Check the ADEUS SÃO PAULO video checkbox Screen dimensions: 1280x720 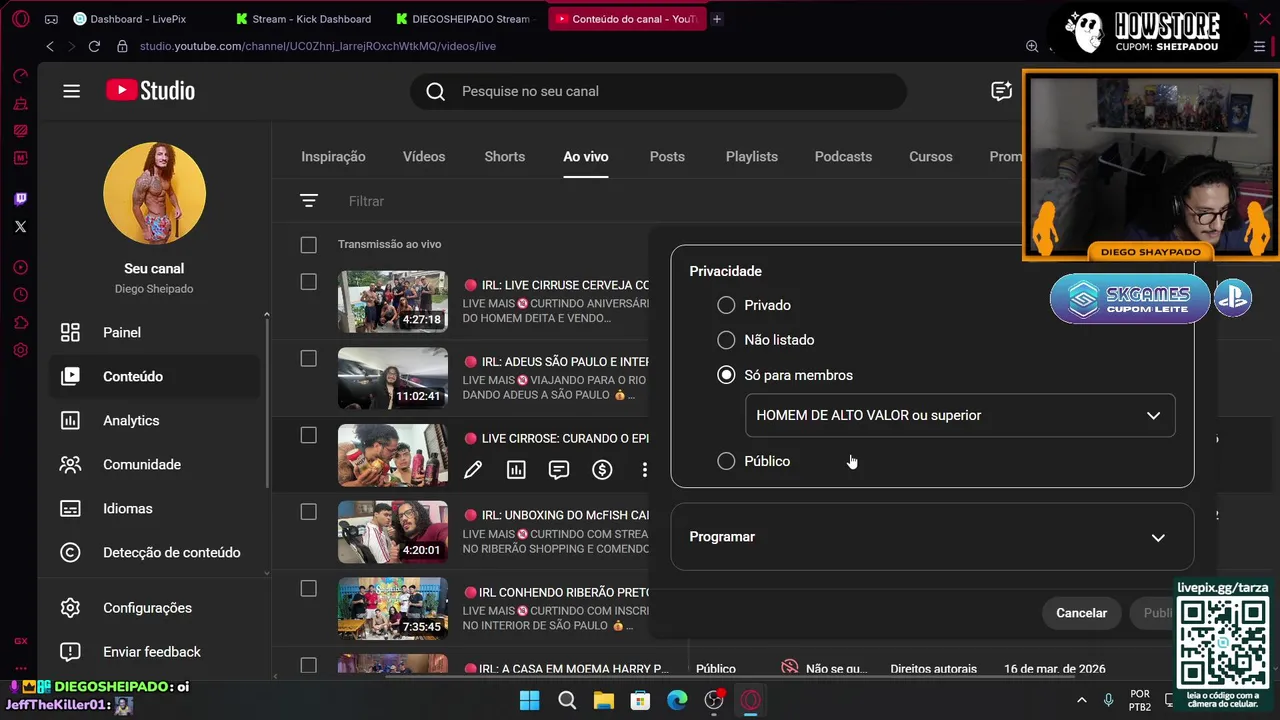tap(309, 359)
